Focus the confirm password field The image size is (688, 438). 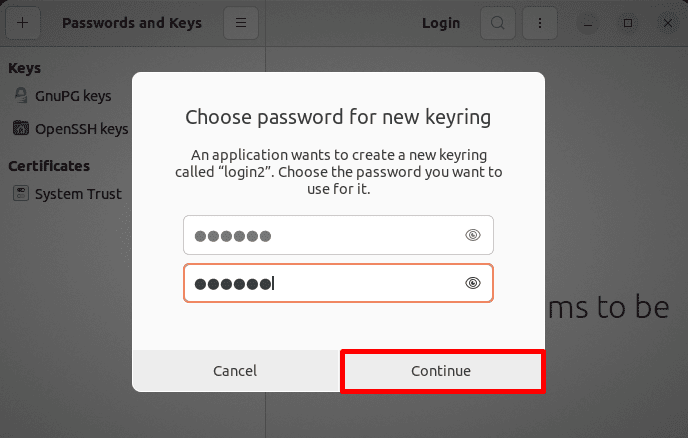tap(320, 283)
